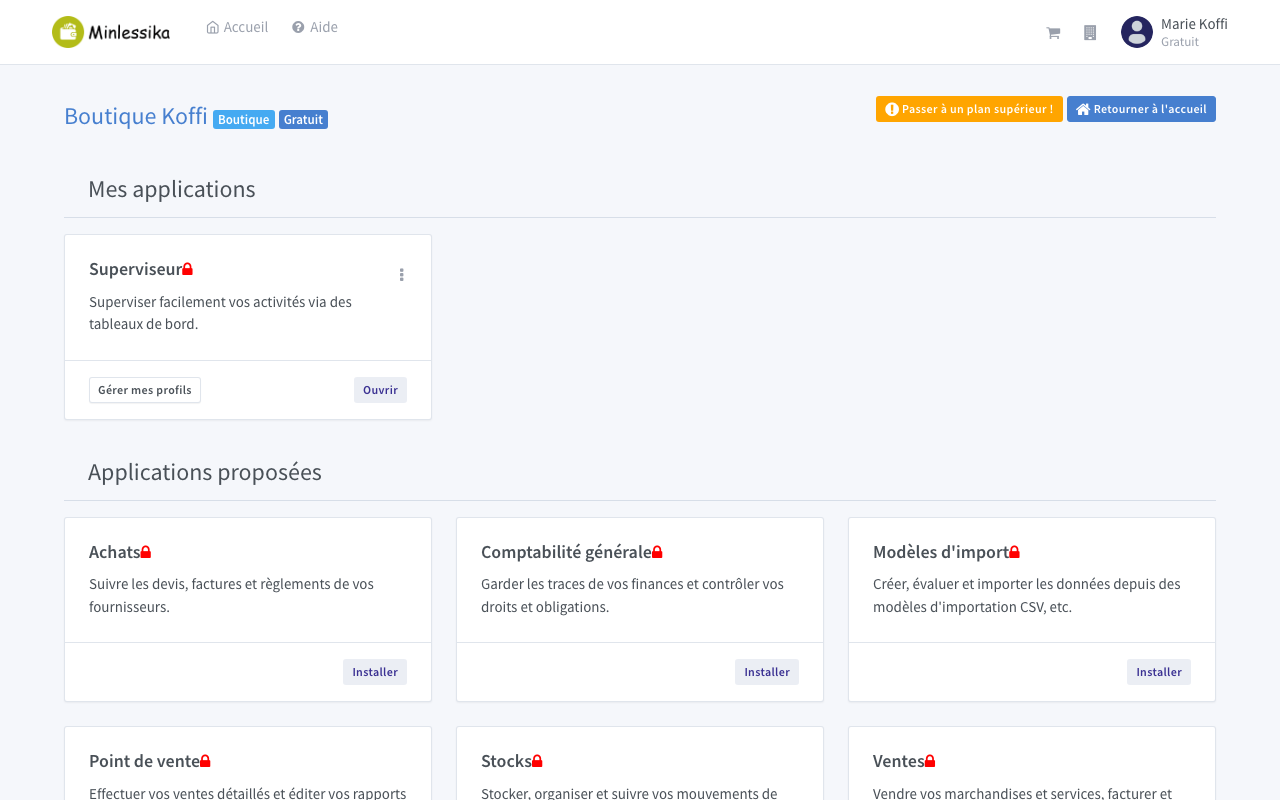
Task: Open the shopping cart icon
Action: point(1053,33)
